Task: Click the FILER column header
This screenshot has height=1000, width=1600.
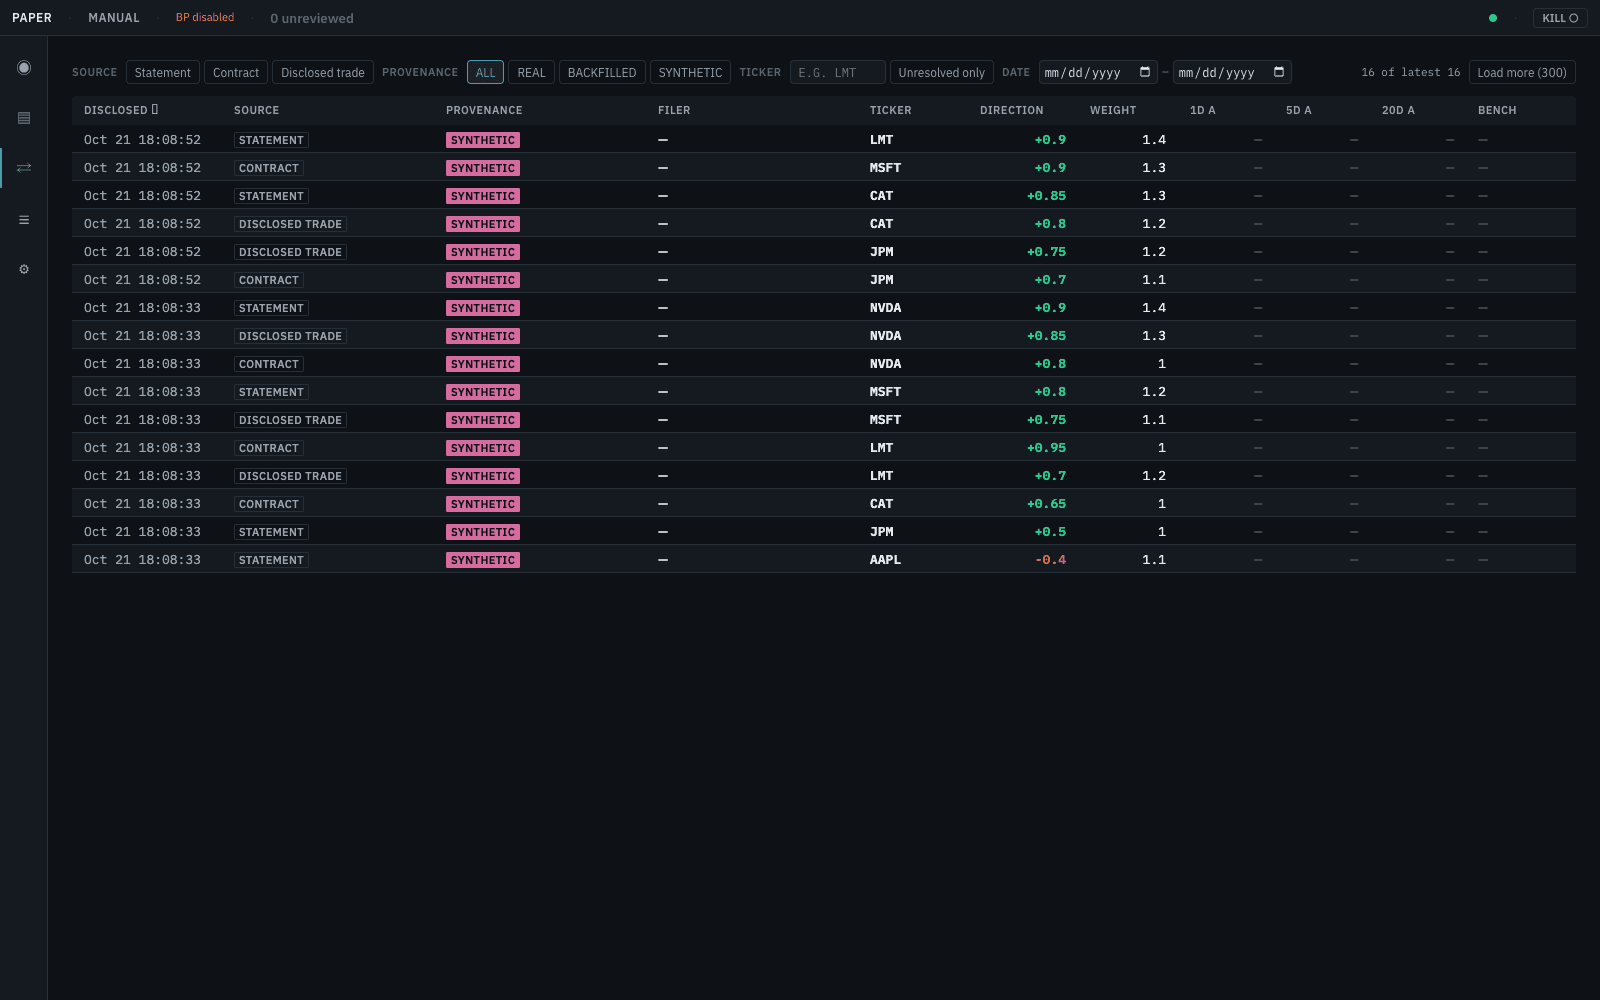Action: (674, 110)
